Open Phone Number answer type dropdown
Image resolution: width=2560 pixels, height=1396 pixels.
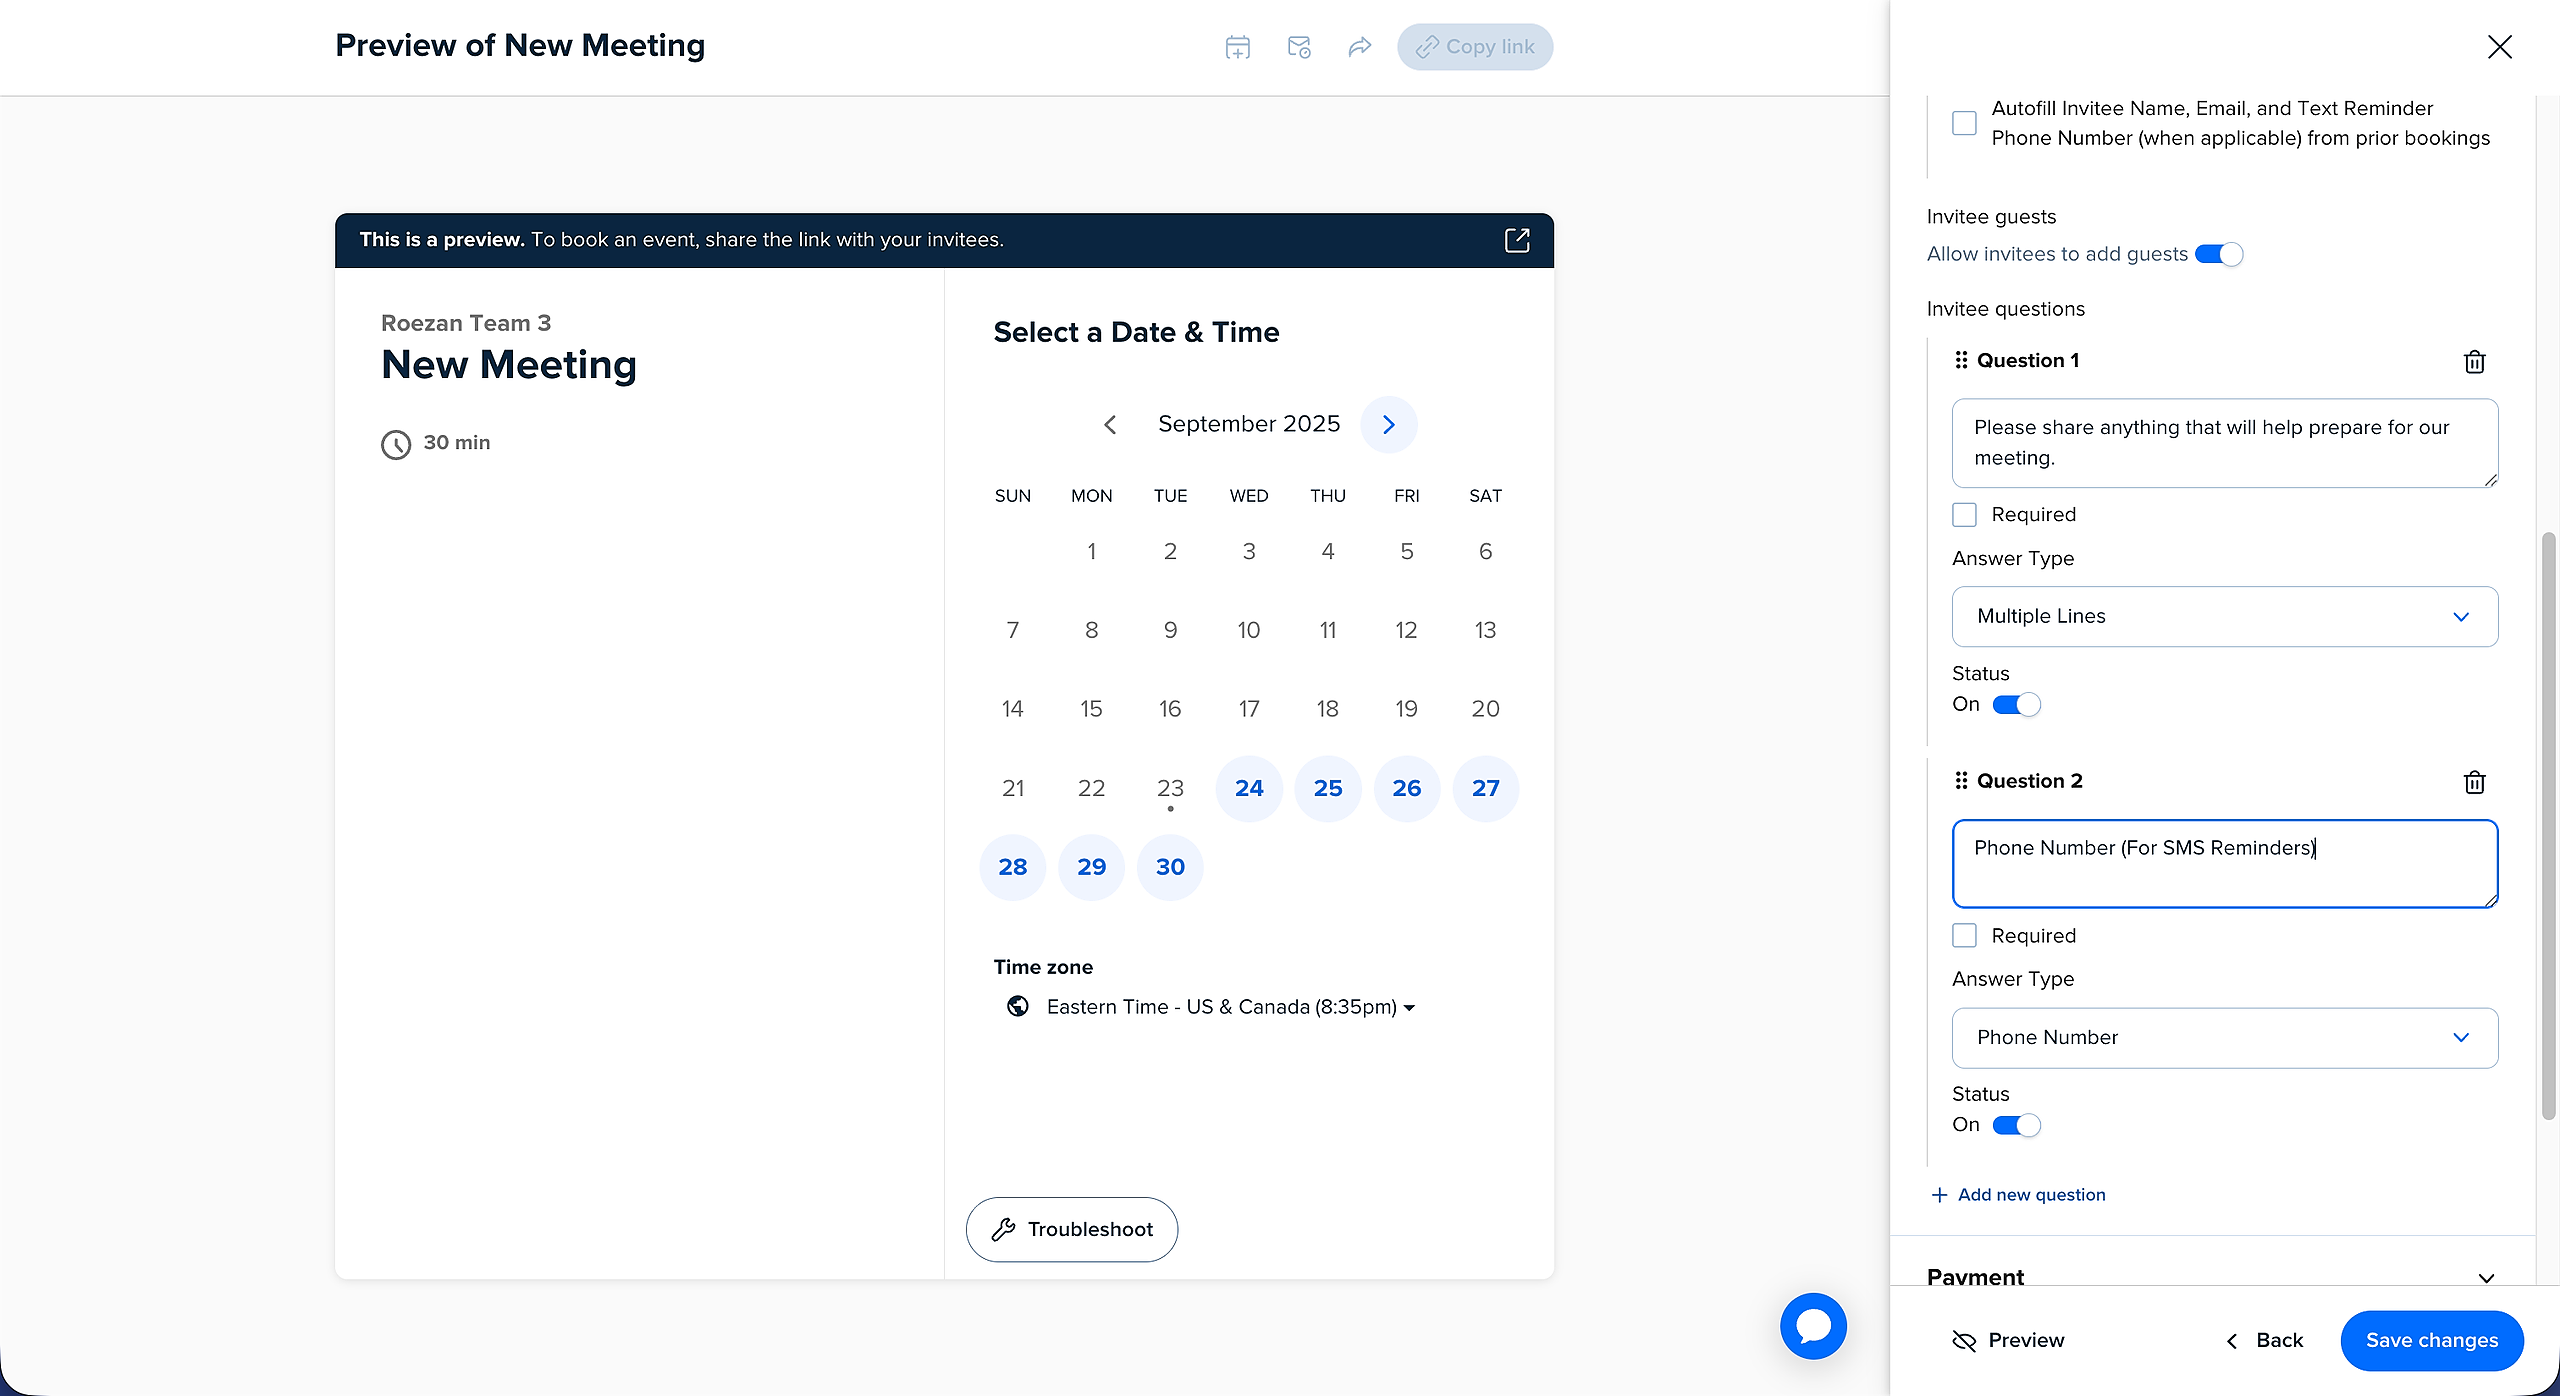2224,1038
